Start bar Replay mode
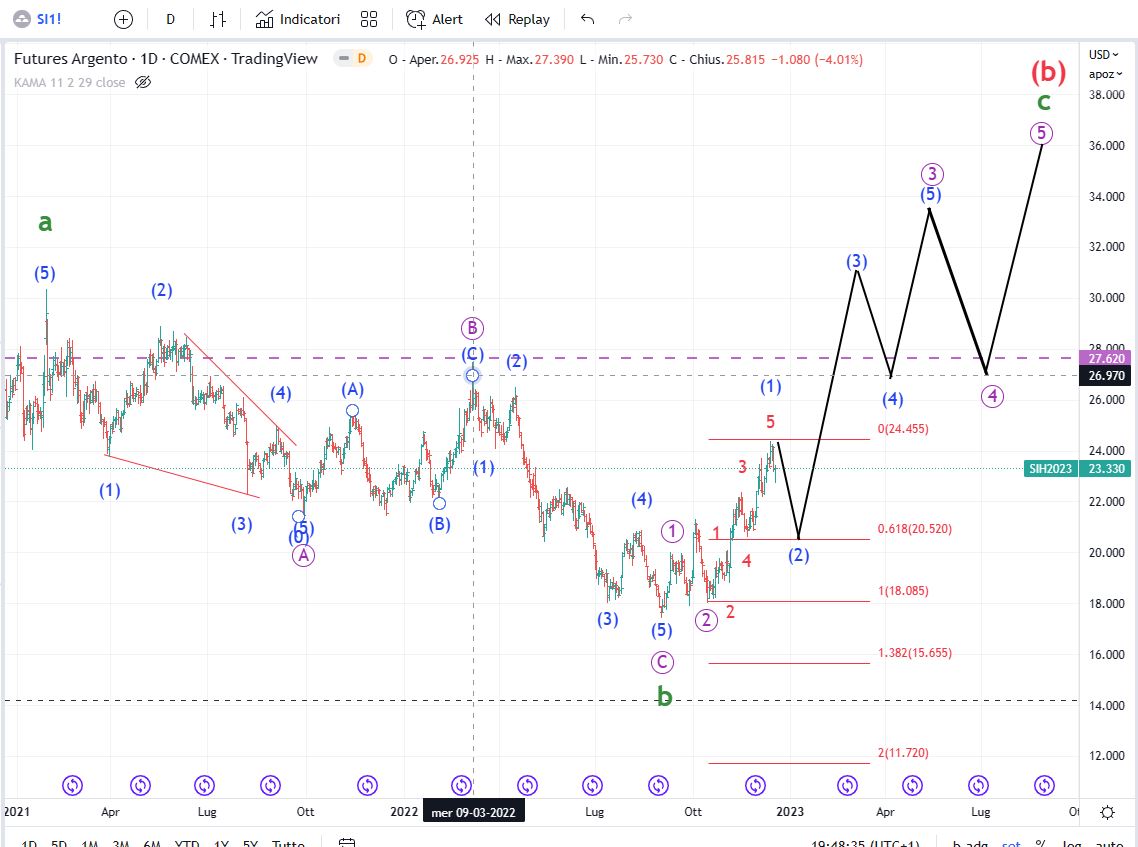The width and height of the screenshot is (1138, 847). pos(517,20)
